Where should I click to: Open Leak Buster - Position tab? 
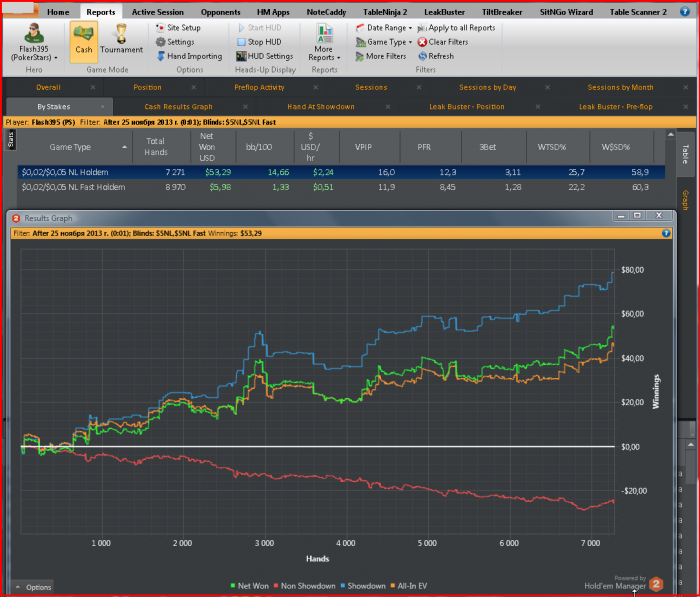[x=467, y=107]
